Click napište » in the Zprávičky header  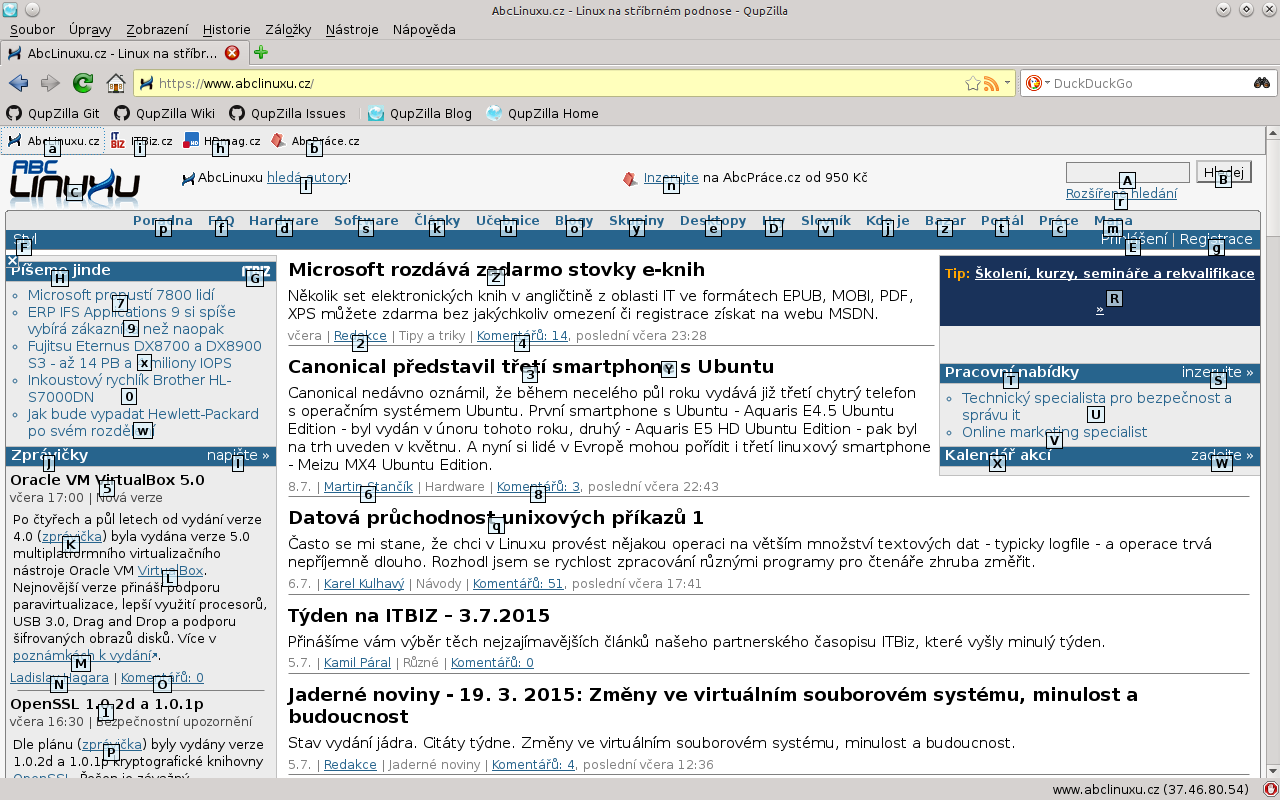point(238,455)
